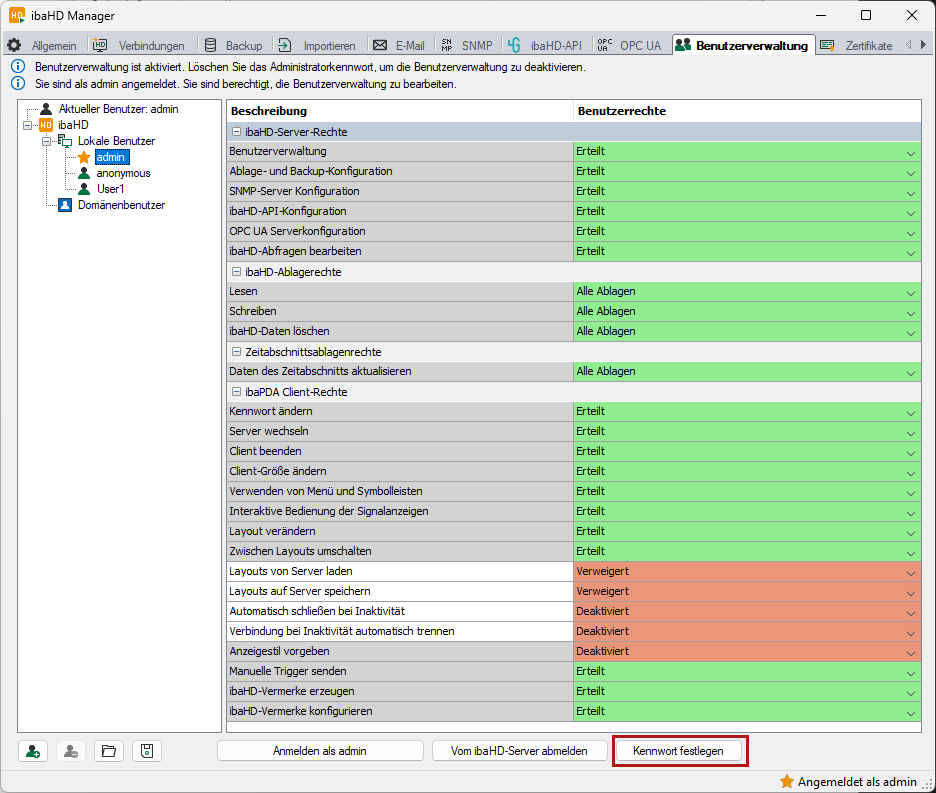Image resolution: width=936 pixels, height=793 pixels.
Task: Click Vom ibaHD-Server abmelden button
Action: point(518,751)
